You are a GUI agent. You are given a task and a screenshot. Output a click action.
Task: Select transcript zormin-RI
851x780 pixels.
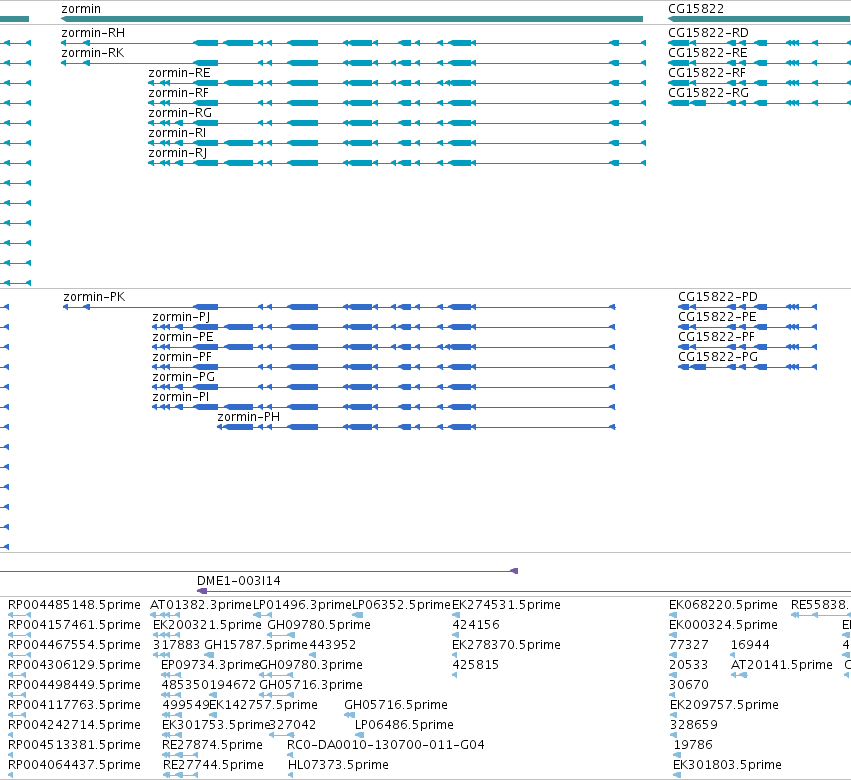(397, 143)
